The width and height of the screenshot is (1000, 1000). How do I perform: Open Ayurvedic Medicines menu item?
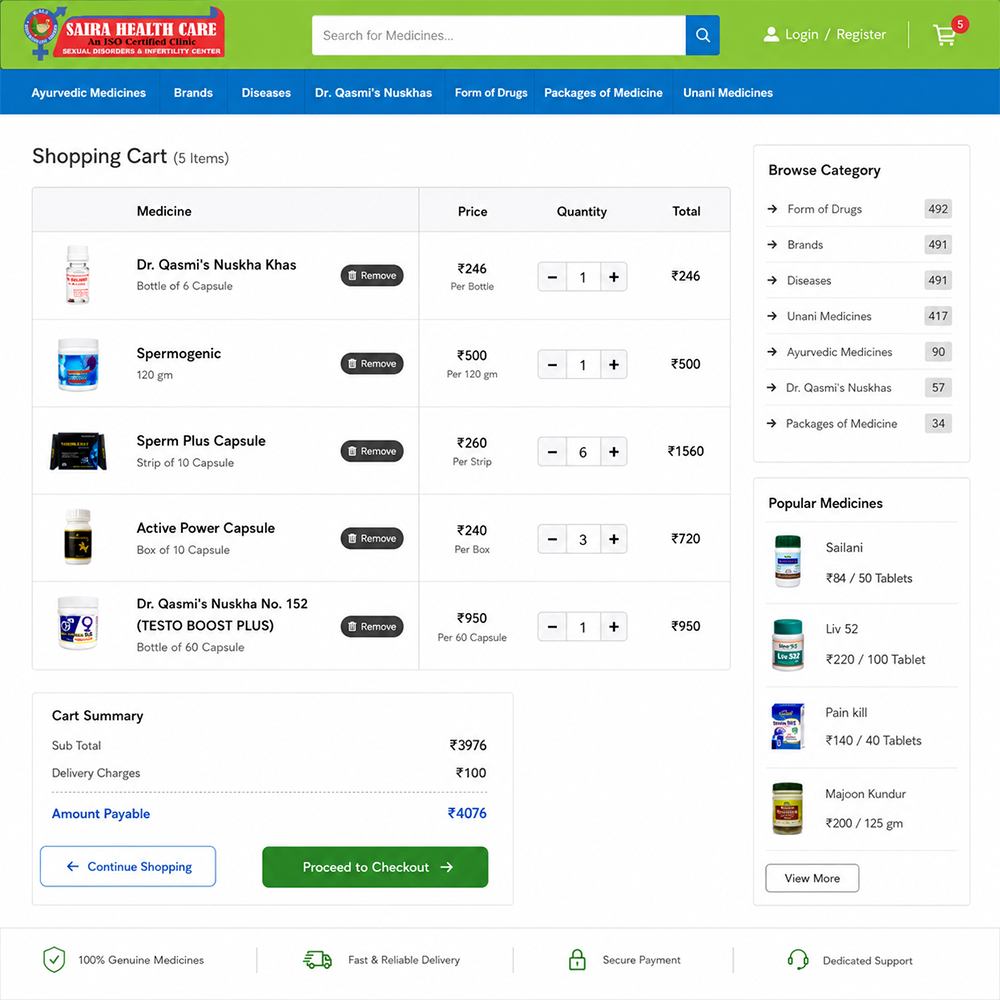pyautogui.click(x=89, y=92)
